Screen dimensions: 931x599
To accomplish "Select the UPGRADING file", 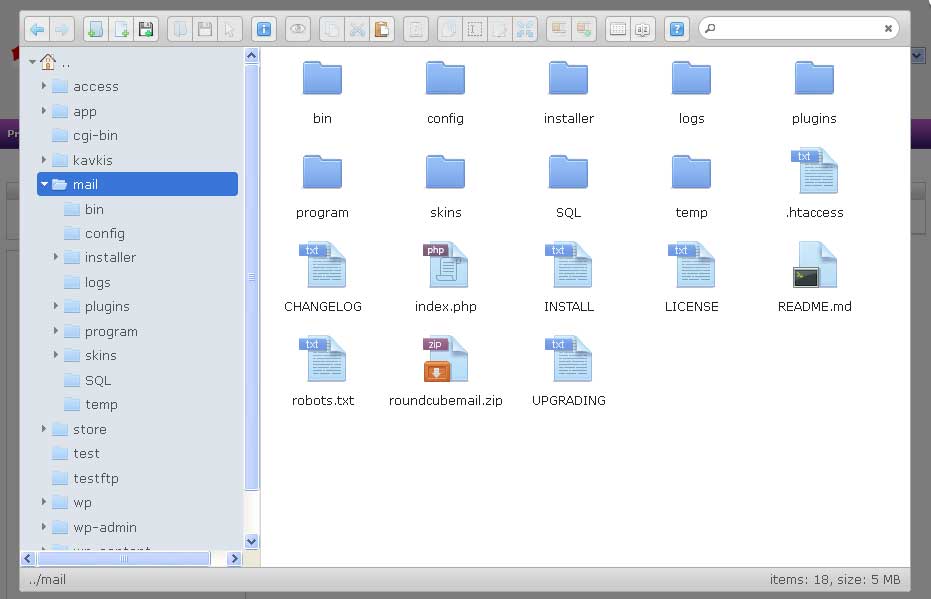I will coord(568,373).
